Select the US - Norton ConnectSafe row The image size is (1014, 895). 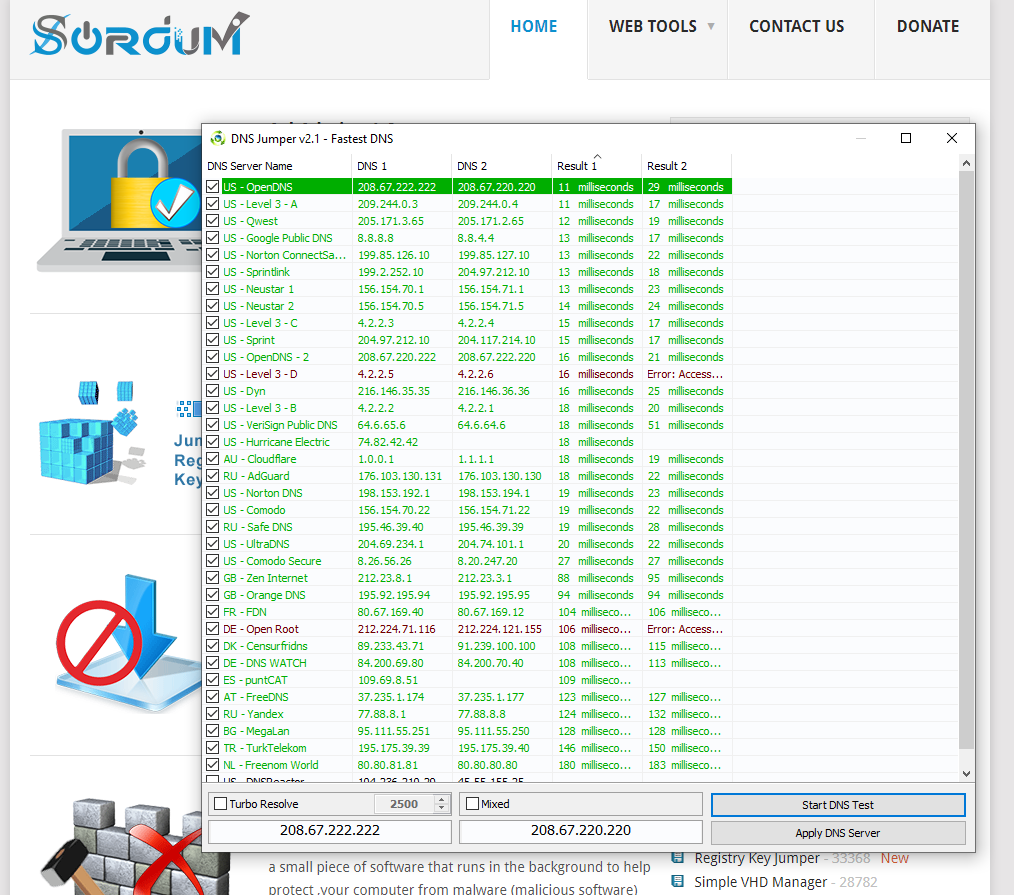tap(469, 255)
